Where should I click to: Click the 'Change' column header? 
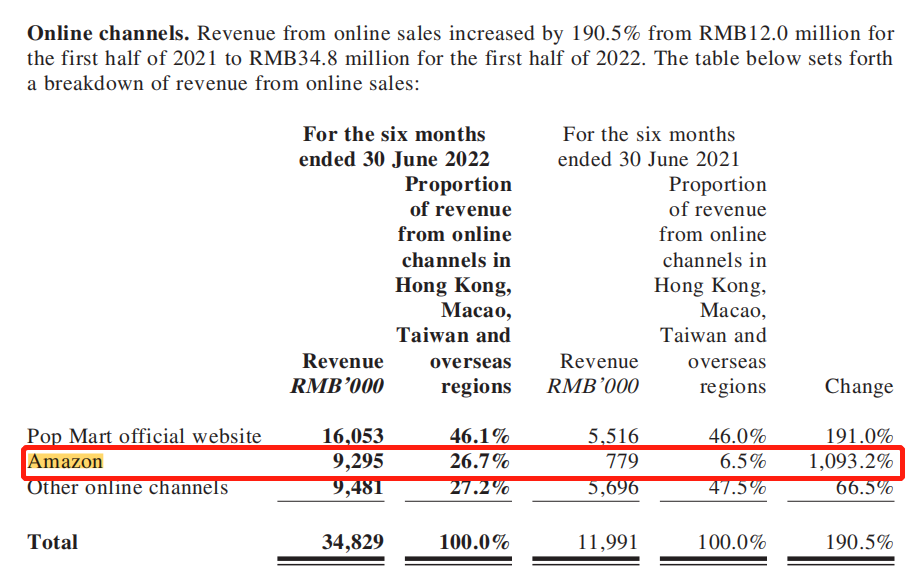858,386
